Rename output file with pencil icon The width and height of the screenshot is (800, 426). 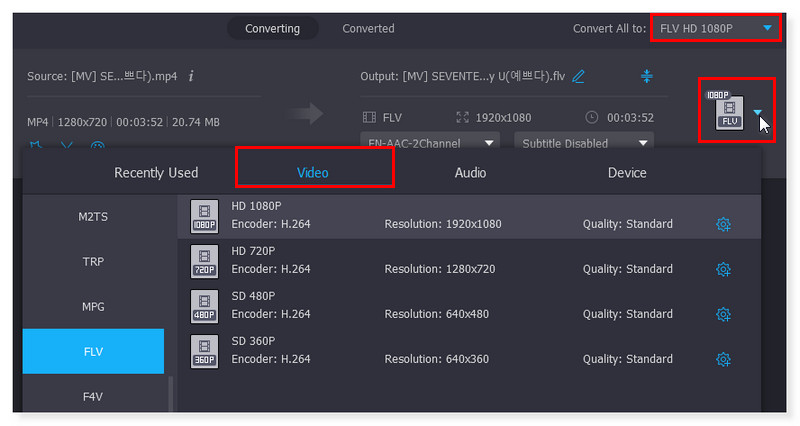point(578,76)
